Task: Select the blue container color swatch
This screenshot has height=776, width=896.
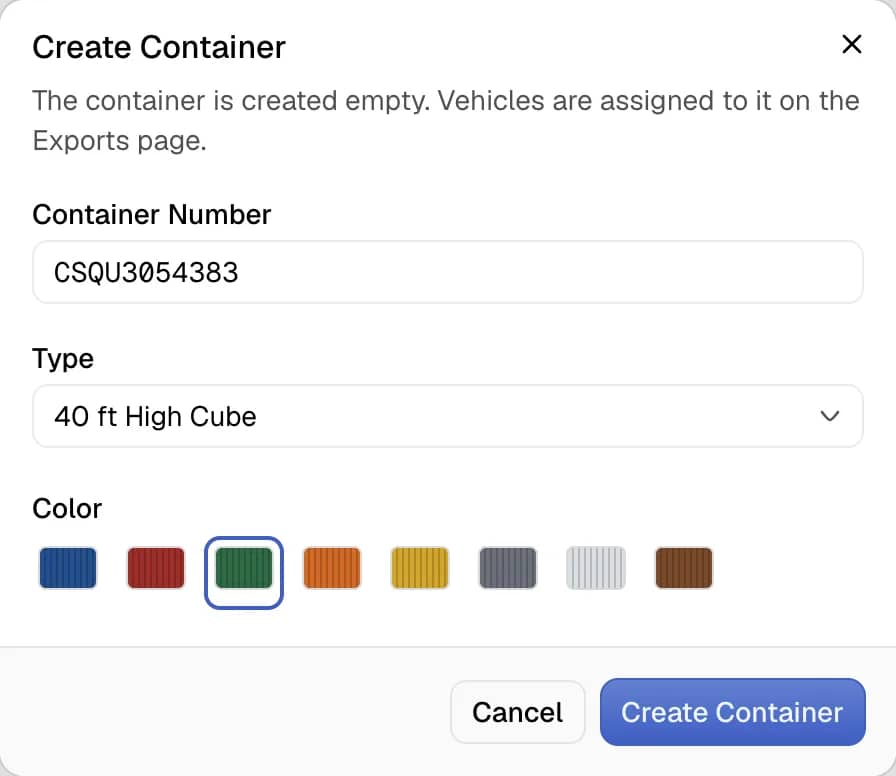Action: (x=68, y=567)
